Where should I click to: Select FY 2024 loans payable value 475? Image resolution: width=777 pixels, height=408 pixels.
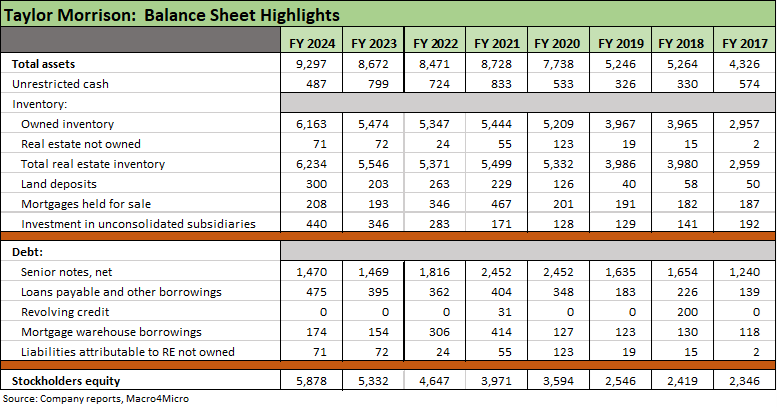click(x=316, y=291)
